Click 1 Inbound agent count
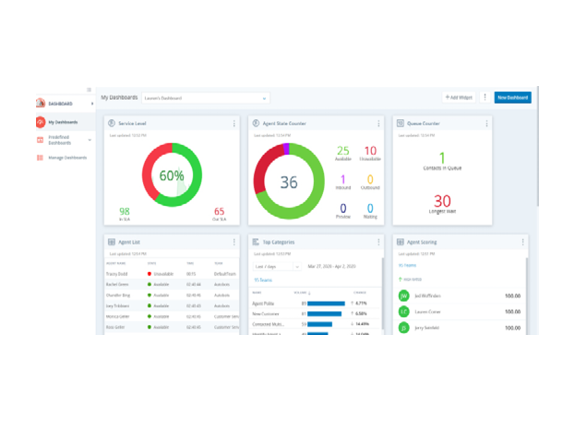This screenshot has height=432, width=575. pos(343,179)
